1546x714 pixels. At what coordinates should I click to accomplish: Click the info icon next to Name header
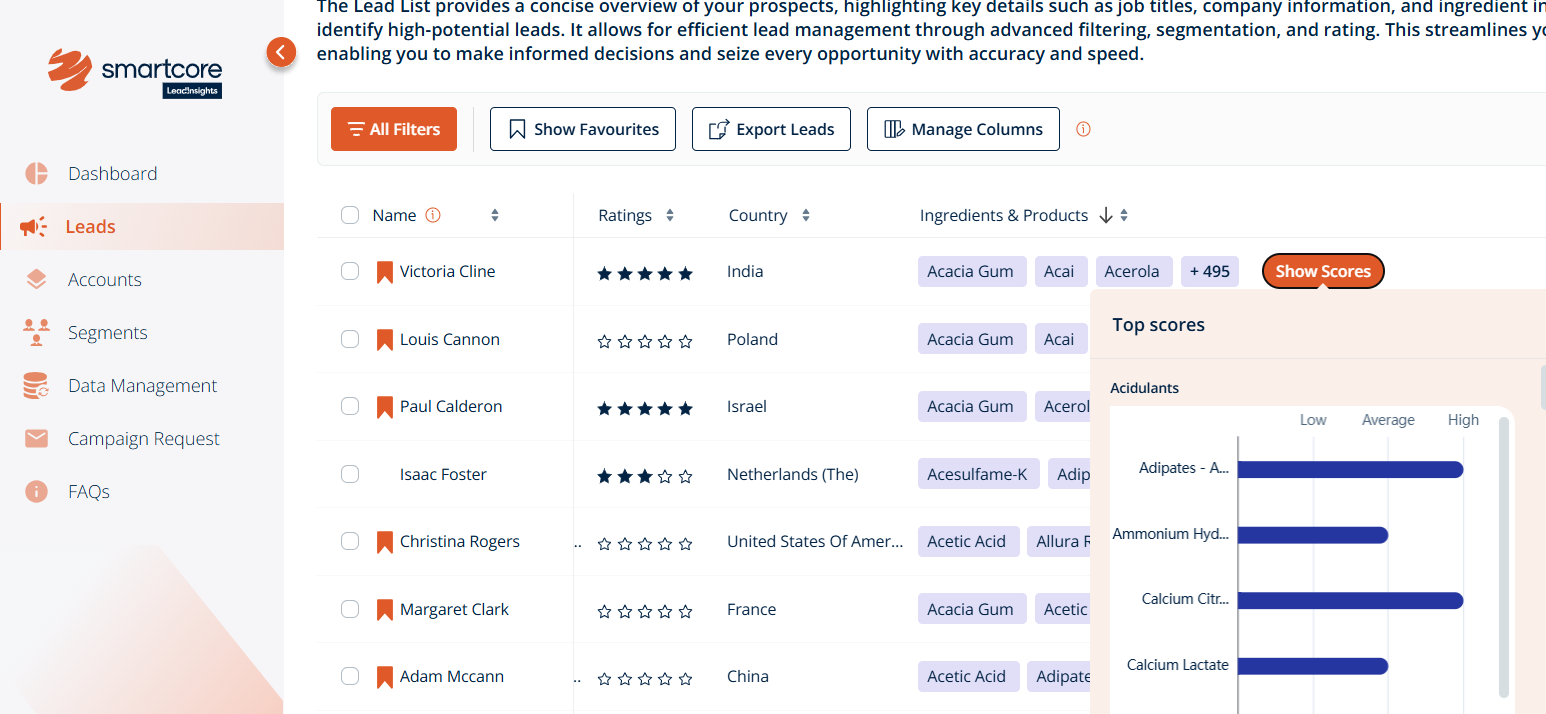click(x=433, y=215)
